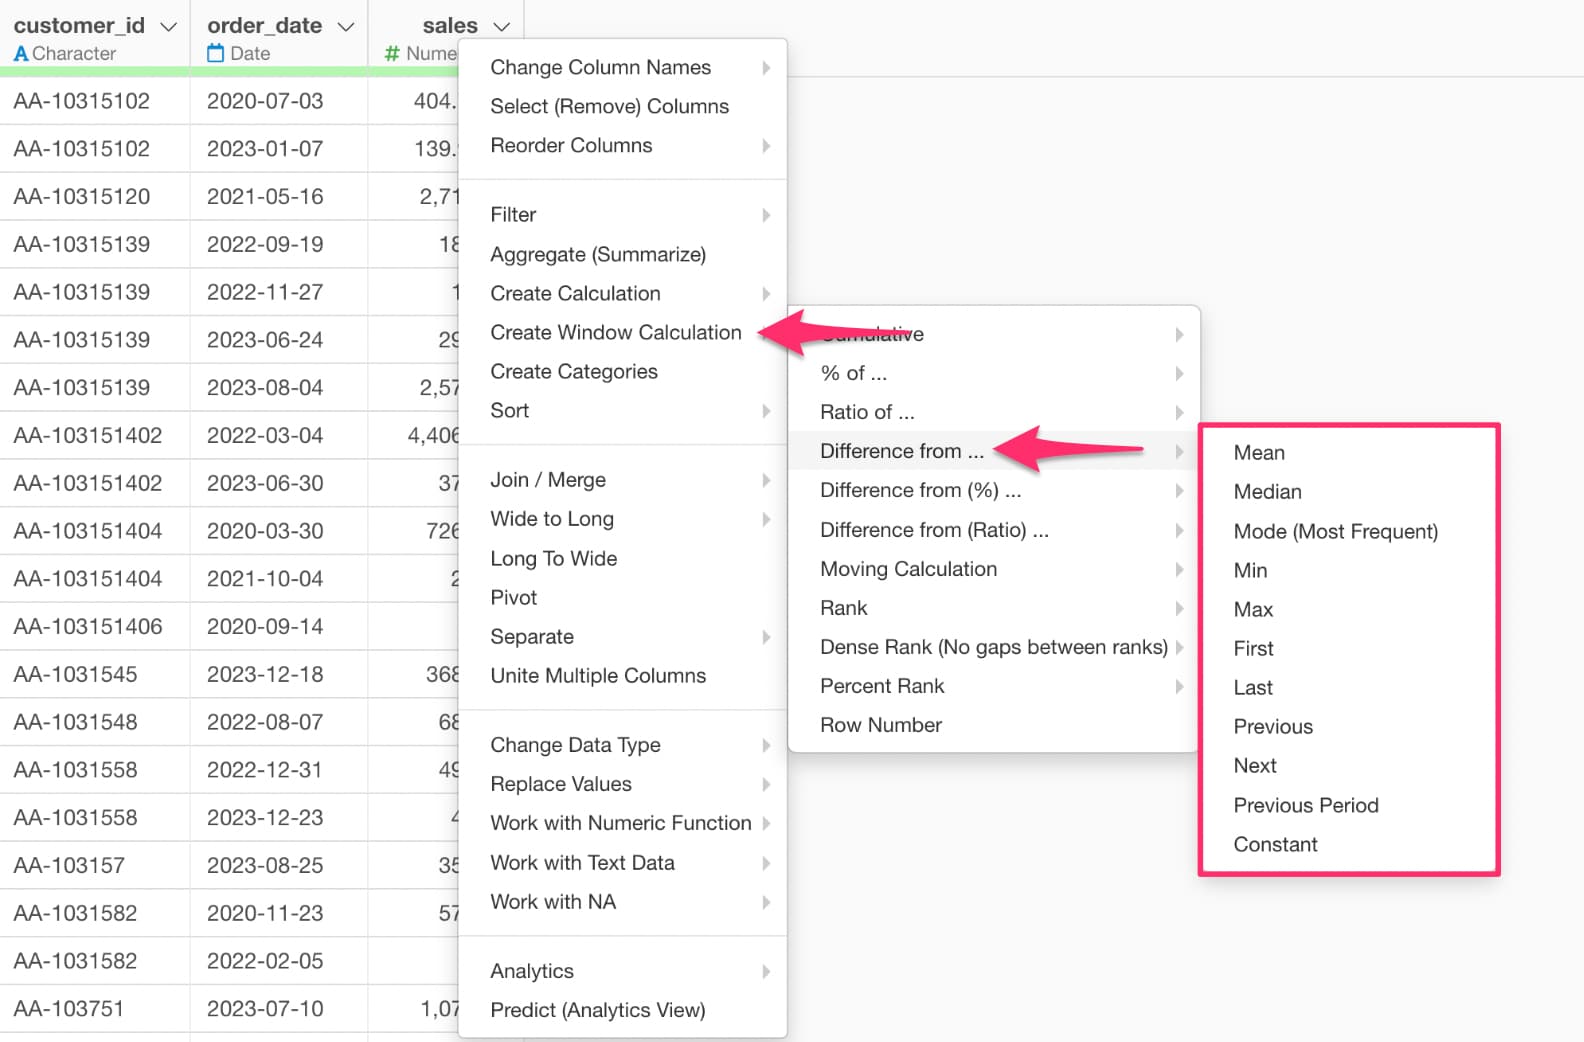Click cell AA-10315102 dated 2020-07-03

click(94, 101)
